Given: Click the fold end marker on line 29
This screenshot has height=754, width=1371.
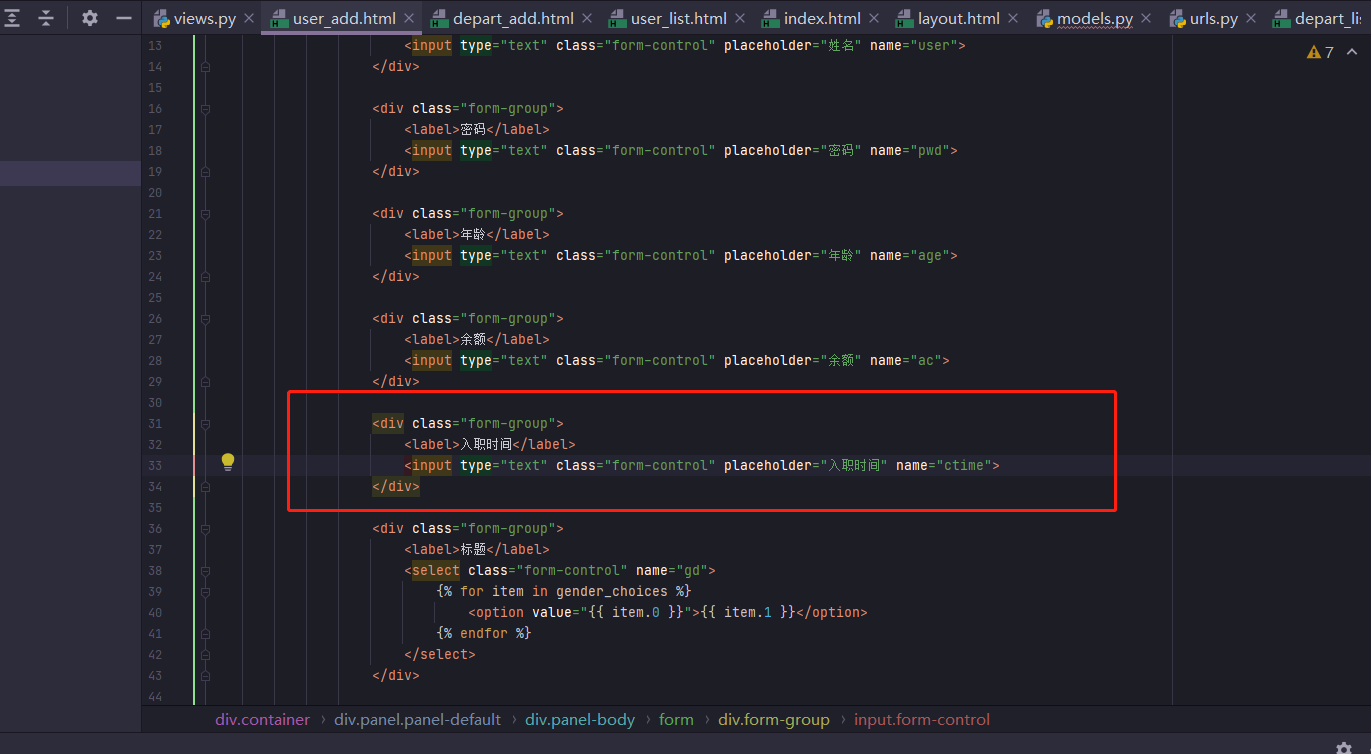Looking at the screenshot, I should (205, 381).
